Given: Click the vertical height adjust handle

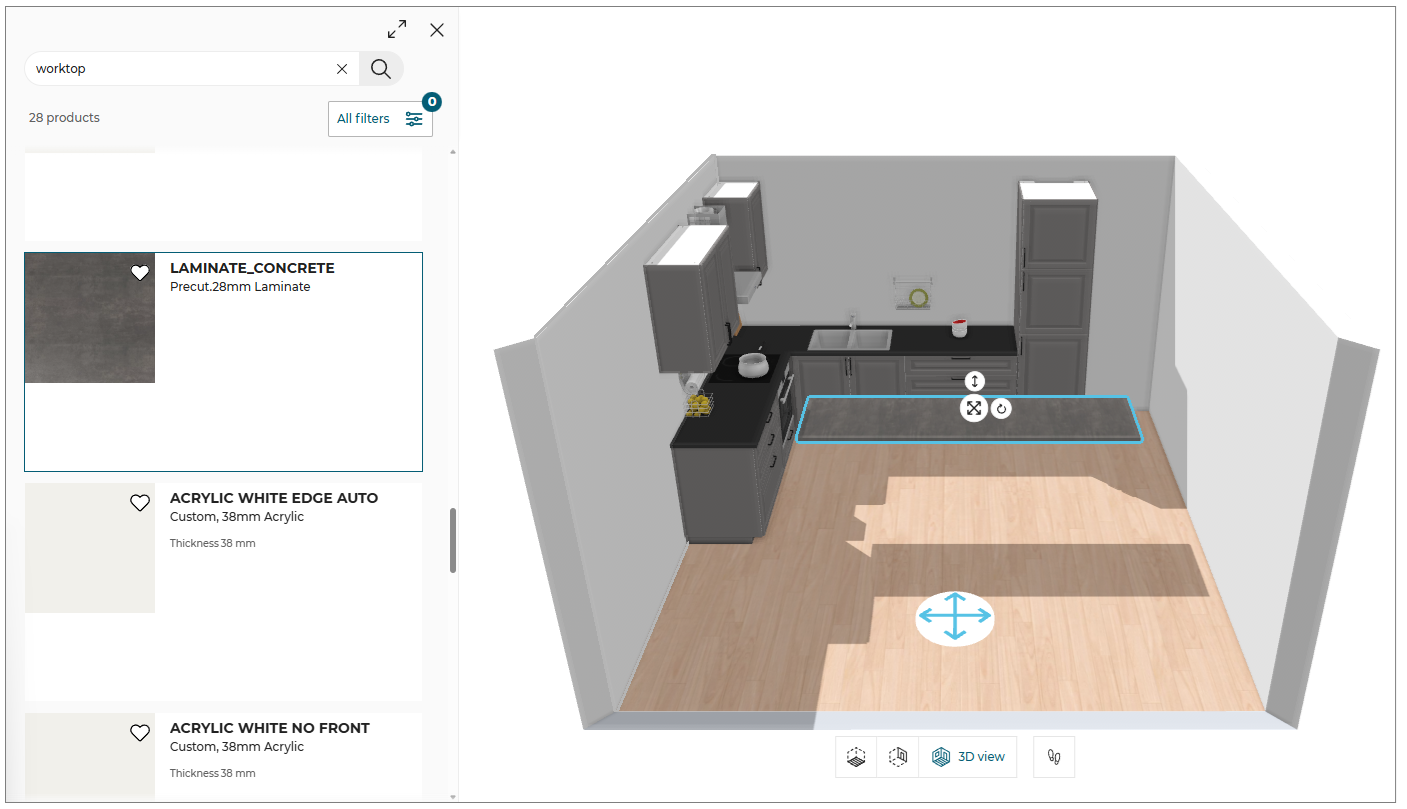Looking at the screenshot, I should point(975,381).
